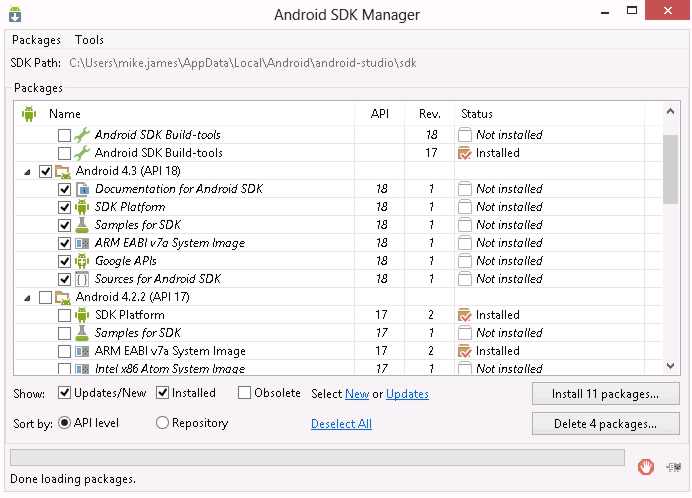The height and width of the screenshot is (498, 692).
Task: Click Not installed status icon for Google APIs
Action: pyautogui.click(x=465, y=261)
